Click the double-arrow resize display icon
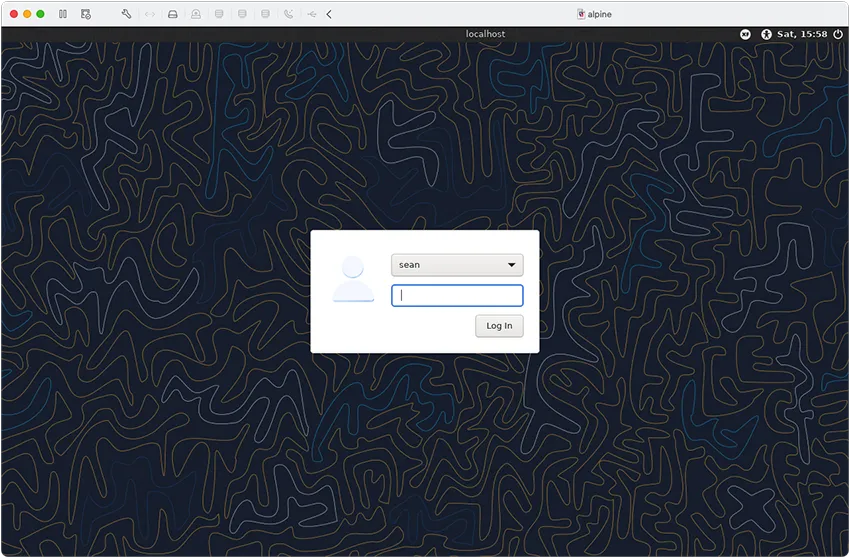Viewport: 850px width, 558px height. click(150, 14)
